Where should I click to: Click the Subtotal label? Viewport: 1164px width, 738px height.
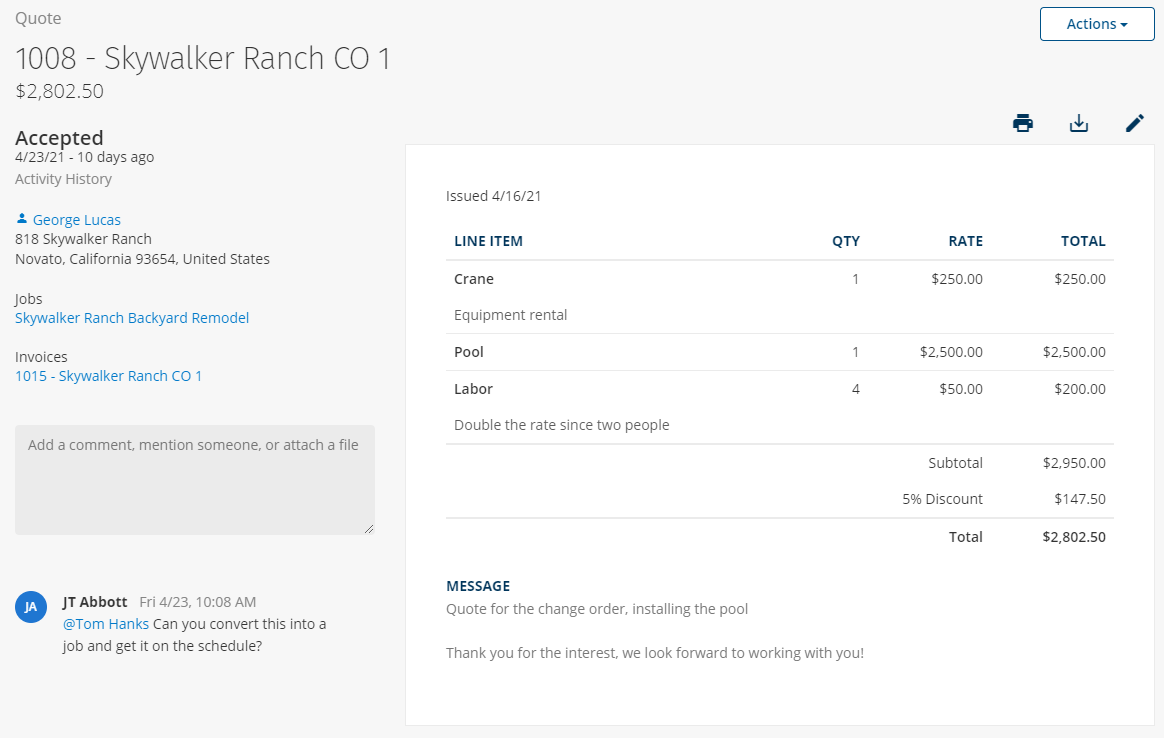pyautogui.click(x=955, y=463)
